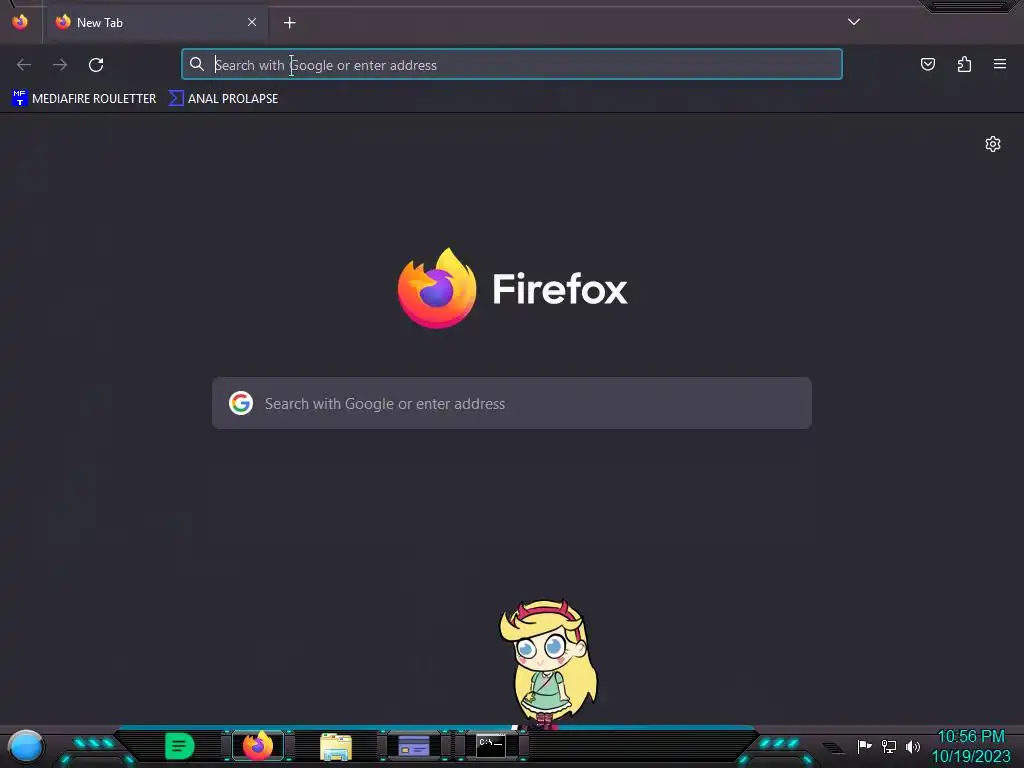Open the Start orb menu
Image resolution: width=1024 pixels, height=768 pixels.
pyautogui.click(x=25, y=746)
